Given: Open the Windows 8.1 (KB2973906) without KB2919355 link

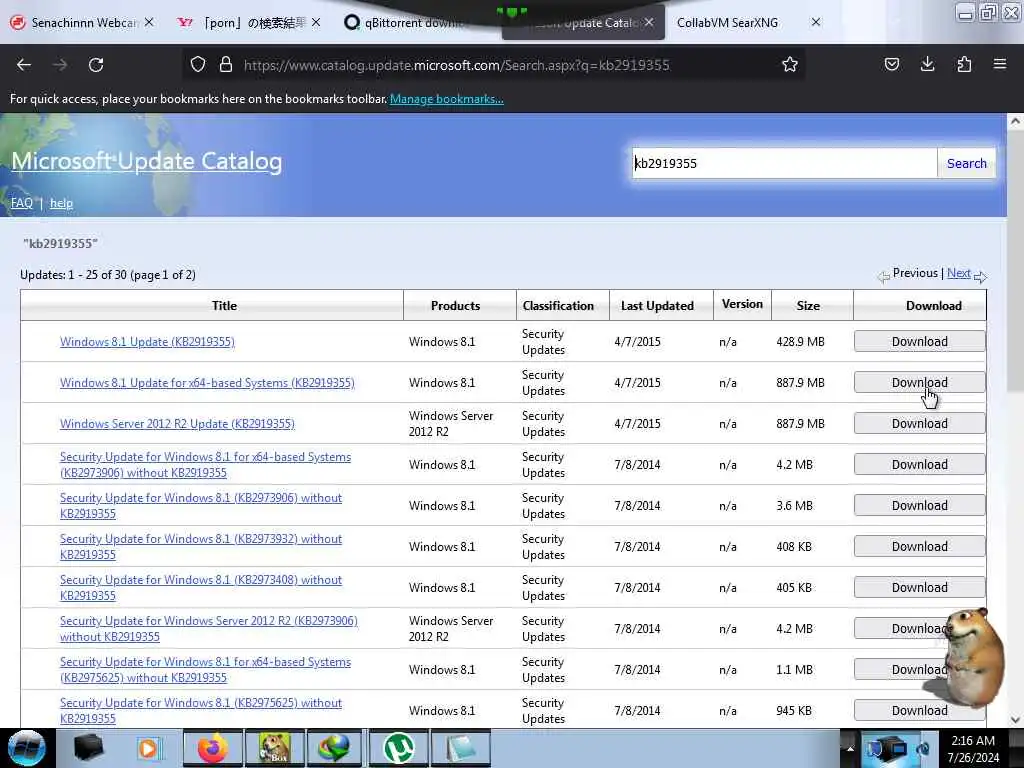Looking at the screenshot, I should pos(200,505).
